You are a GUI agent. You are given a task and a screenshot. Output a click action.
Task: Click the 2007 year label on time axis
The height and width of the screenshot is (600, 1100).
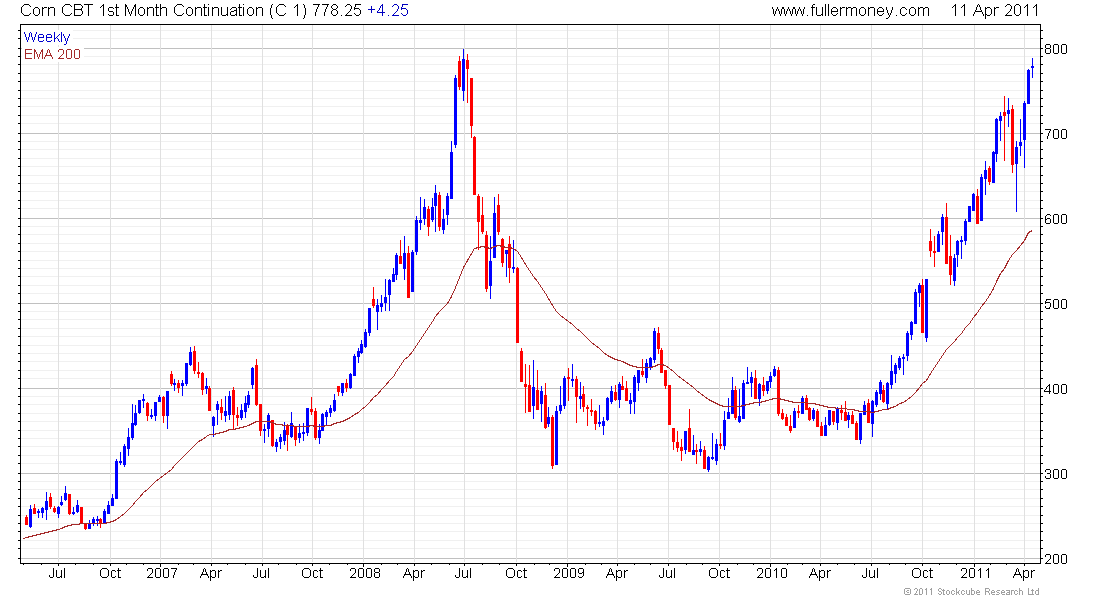pos(161,573)
